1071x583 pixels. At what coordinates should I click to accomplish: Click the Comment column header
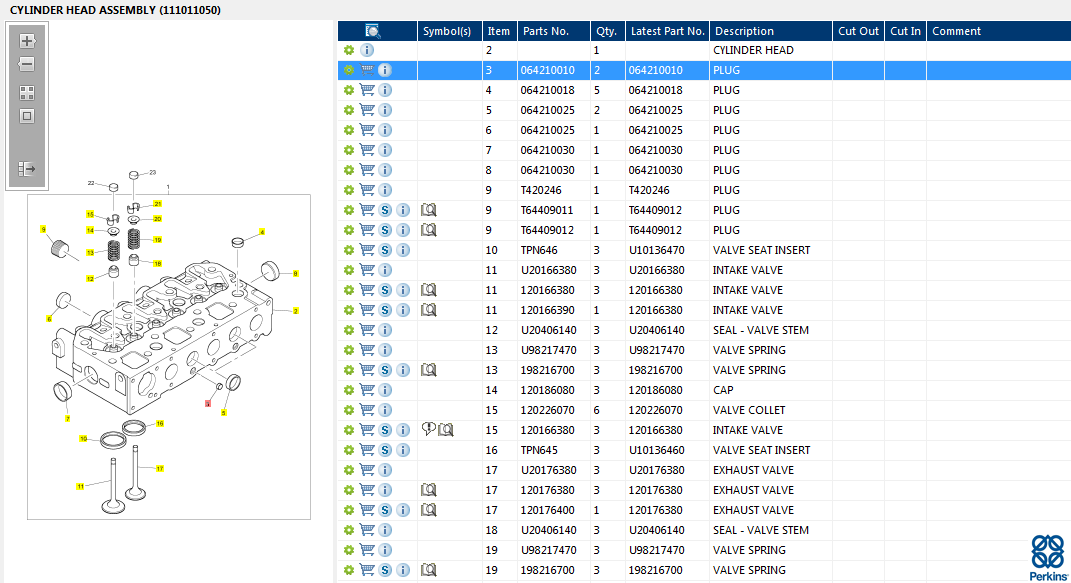999,31
